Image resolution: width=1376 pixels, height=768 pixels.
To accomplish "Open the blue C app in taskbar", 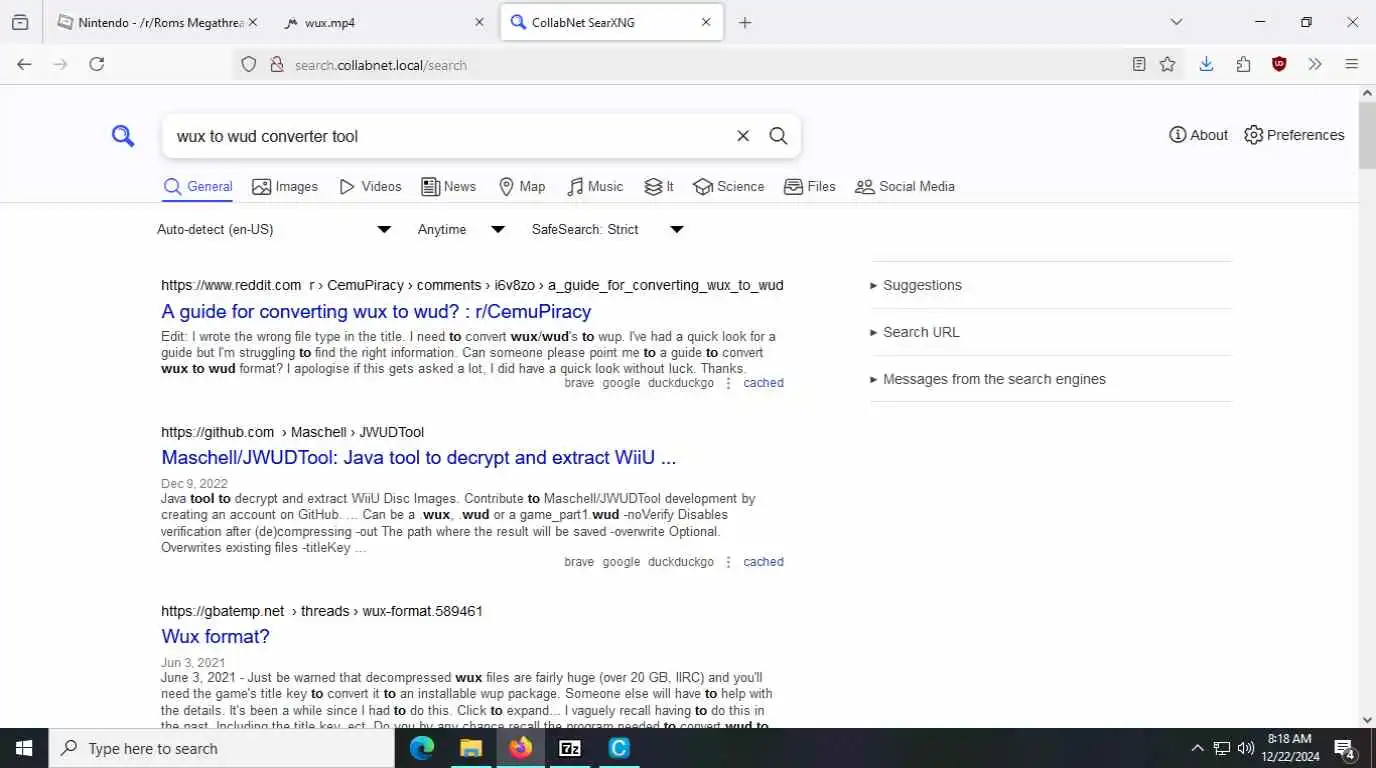I will (x=619, y=748).
